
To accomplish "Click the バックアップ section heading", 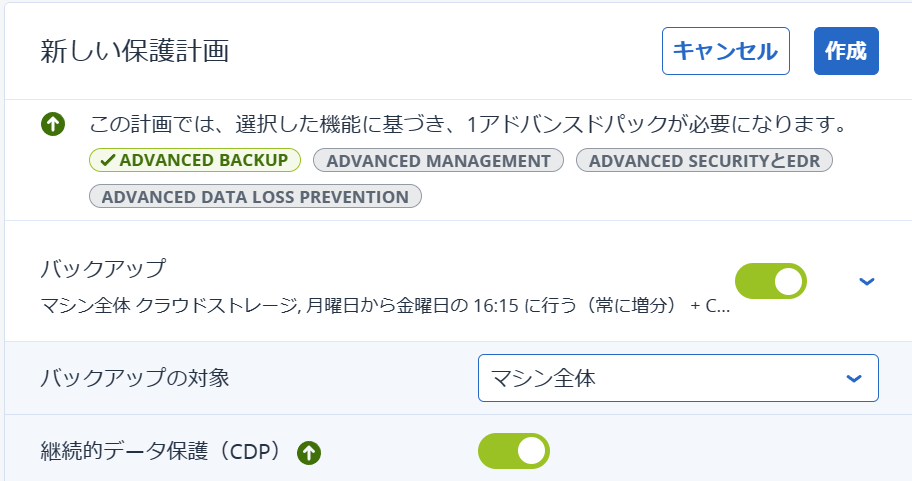I will [x=104, y=268].
